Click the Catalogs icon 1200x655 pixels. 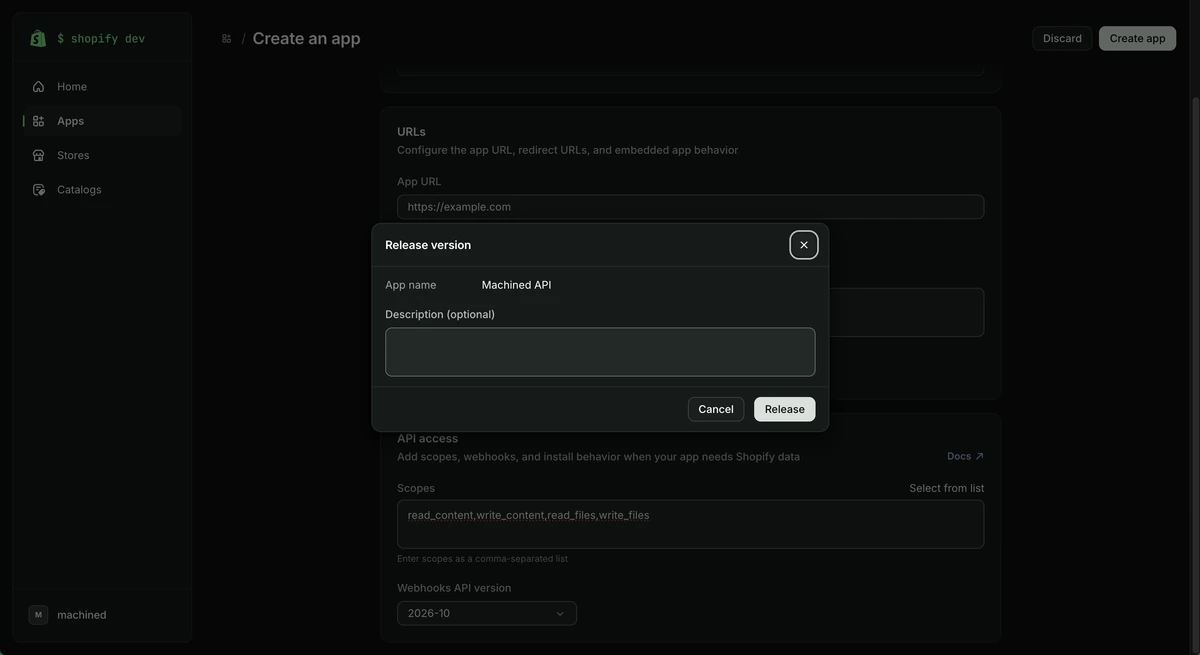coord(38,190)
